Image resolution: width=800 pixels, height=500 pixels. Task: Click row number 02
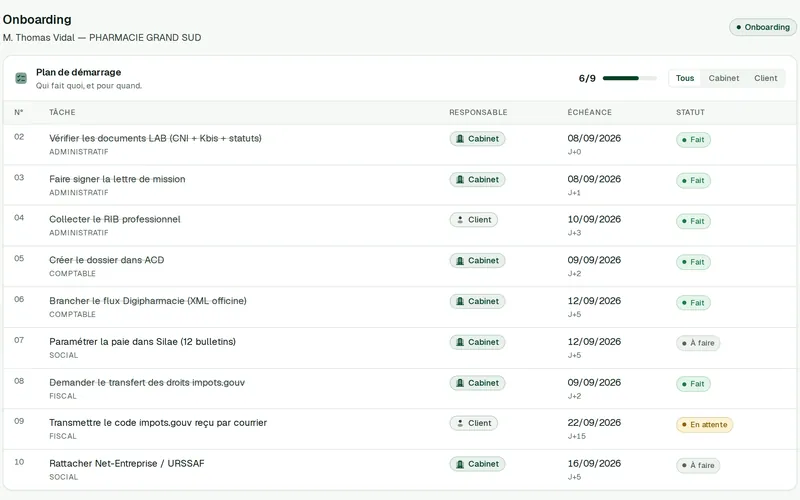19,137
